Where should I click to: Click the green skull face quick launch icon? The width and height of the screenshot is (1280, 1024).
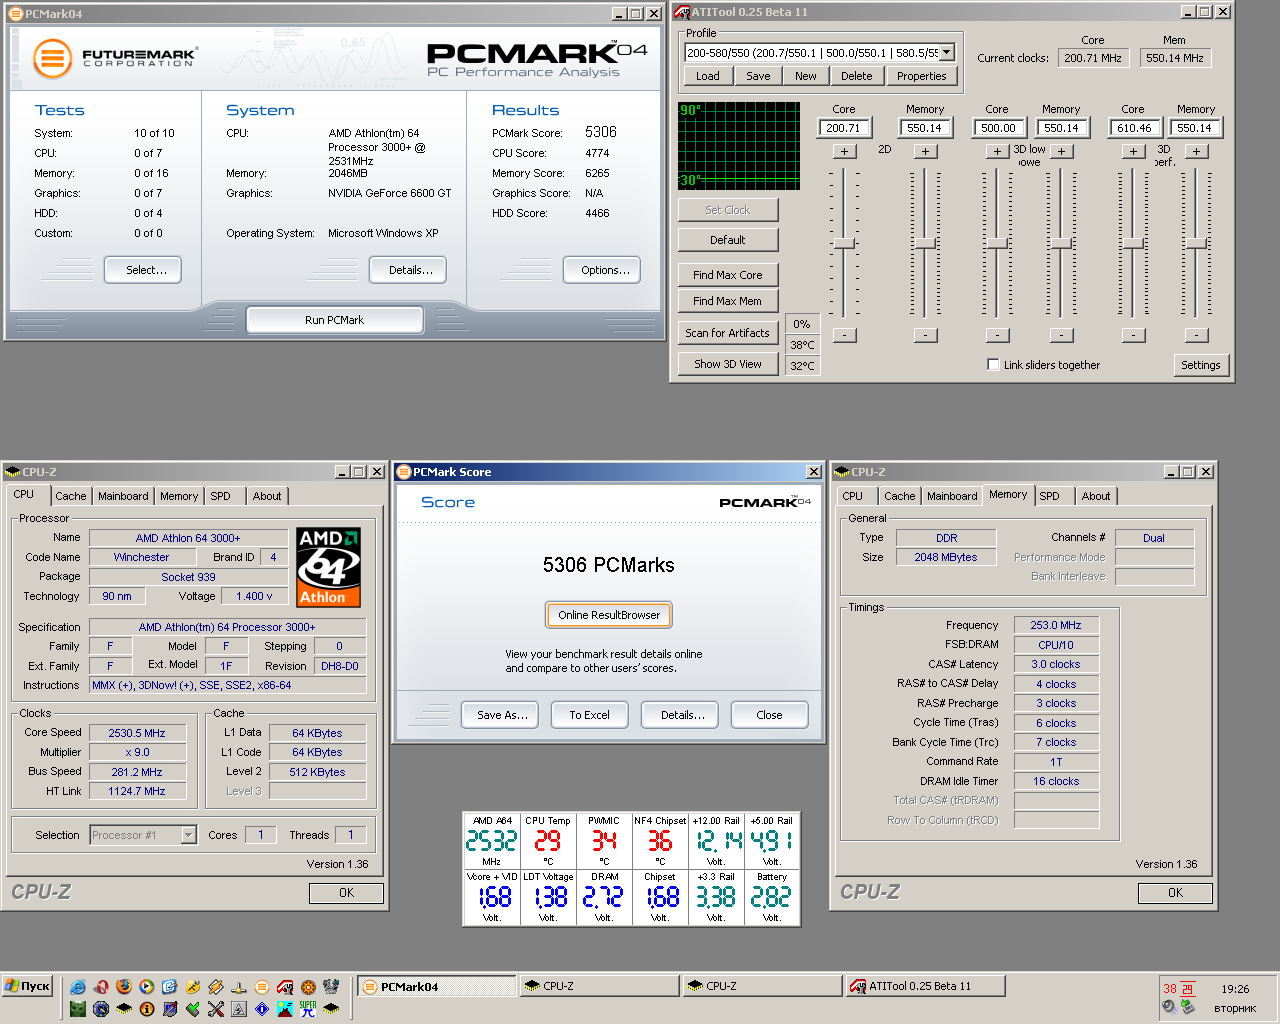(x=78, y=1009)
